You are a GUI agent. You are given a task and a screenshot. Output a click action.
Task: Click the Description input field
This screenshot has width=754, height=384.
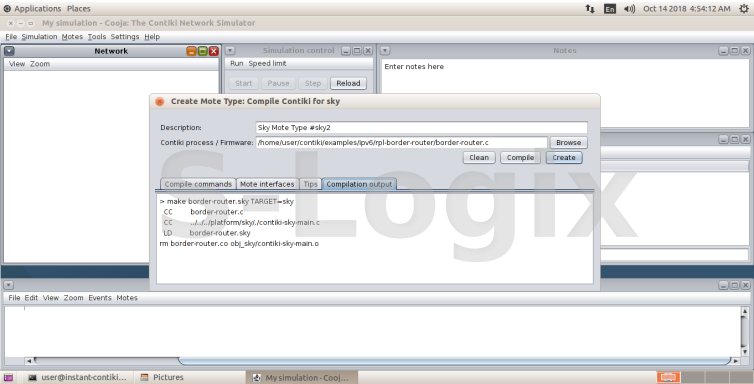tap(421, 127)
